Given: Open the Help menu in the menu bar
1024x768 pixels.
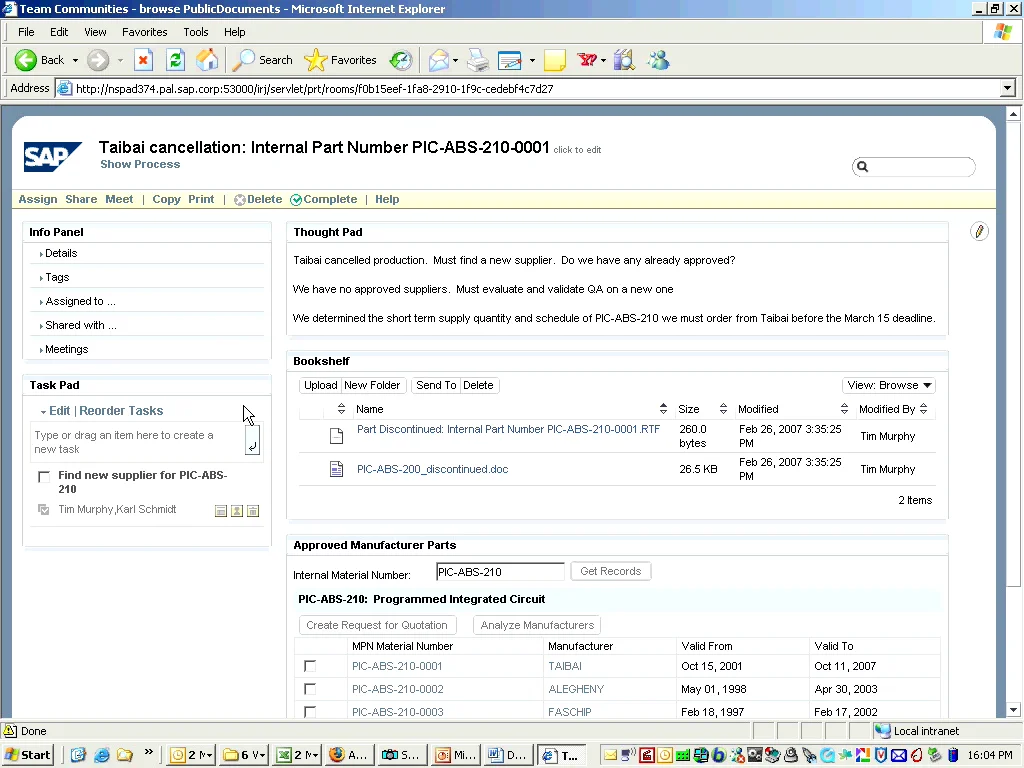Looking at the screenshot, I should point(234,32).
